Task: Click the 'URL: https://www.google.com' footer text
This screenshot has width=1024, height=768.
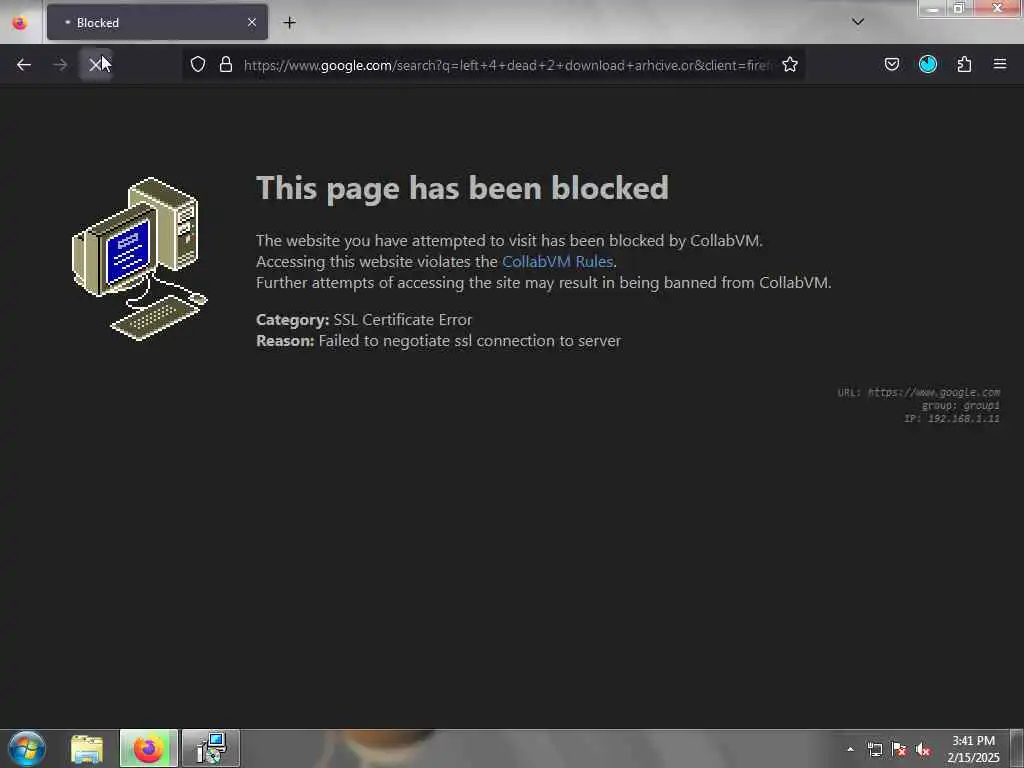Action: [x=919, y=392]
